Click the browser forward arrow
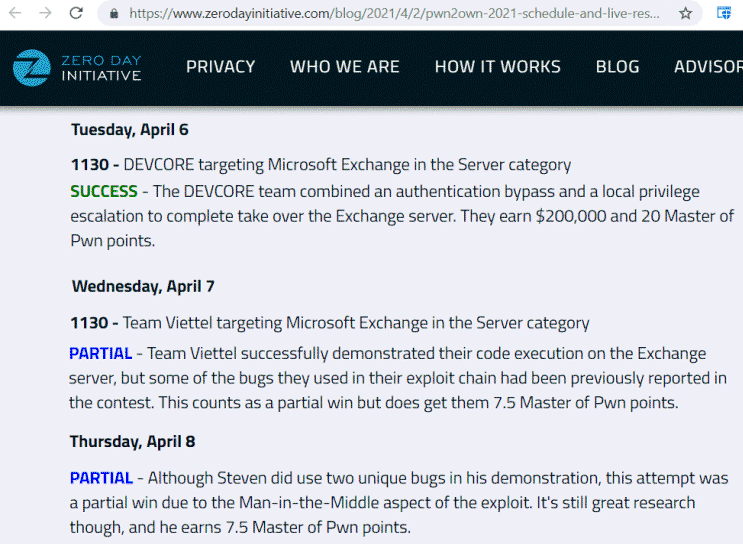743x544 pixels. tap(45, 13)
